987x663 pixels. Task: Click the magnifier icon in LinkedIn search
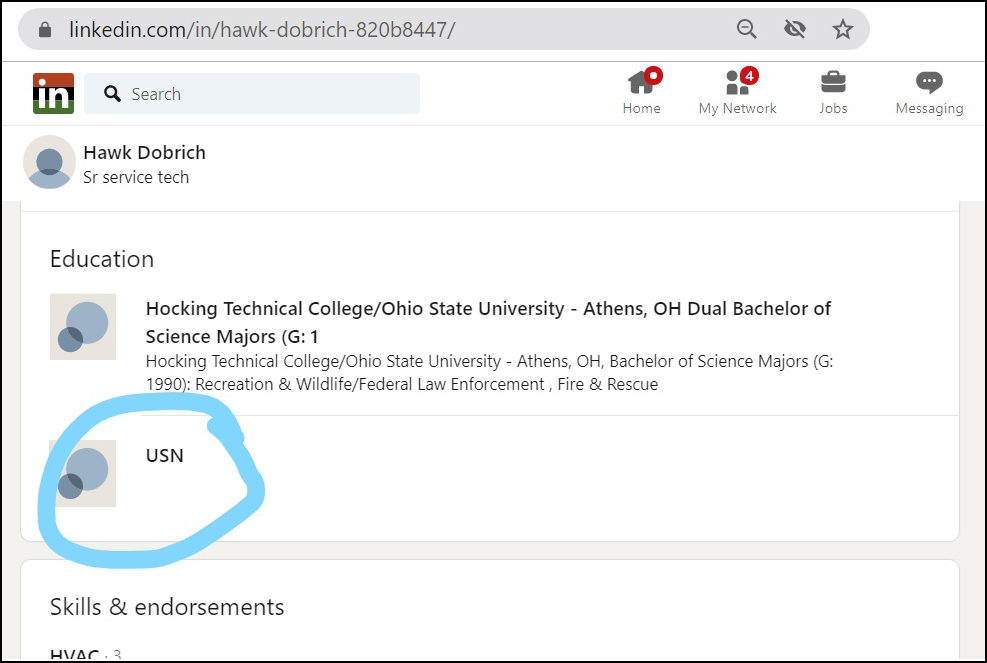112,94
